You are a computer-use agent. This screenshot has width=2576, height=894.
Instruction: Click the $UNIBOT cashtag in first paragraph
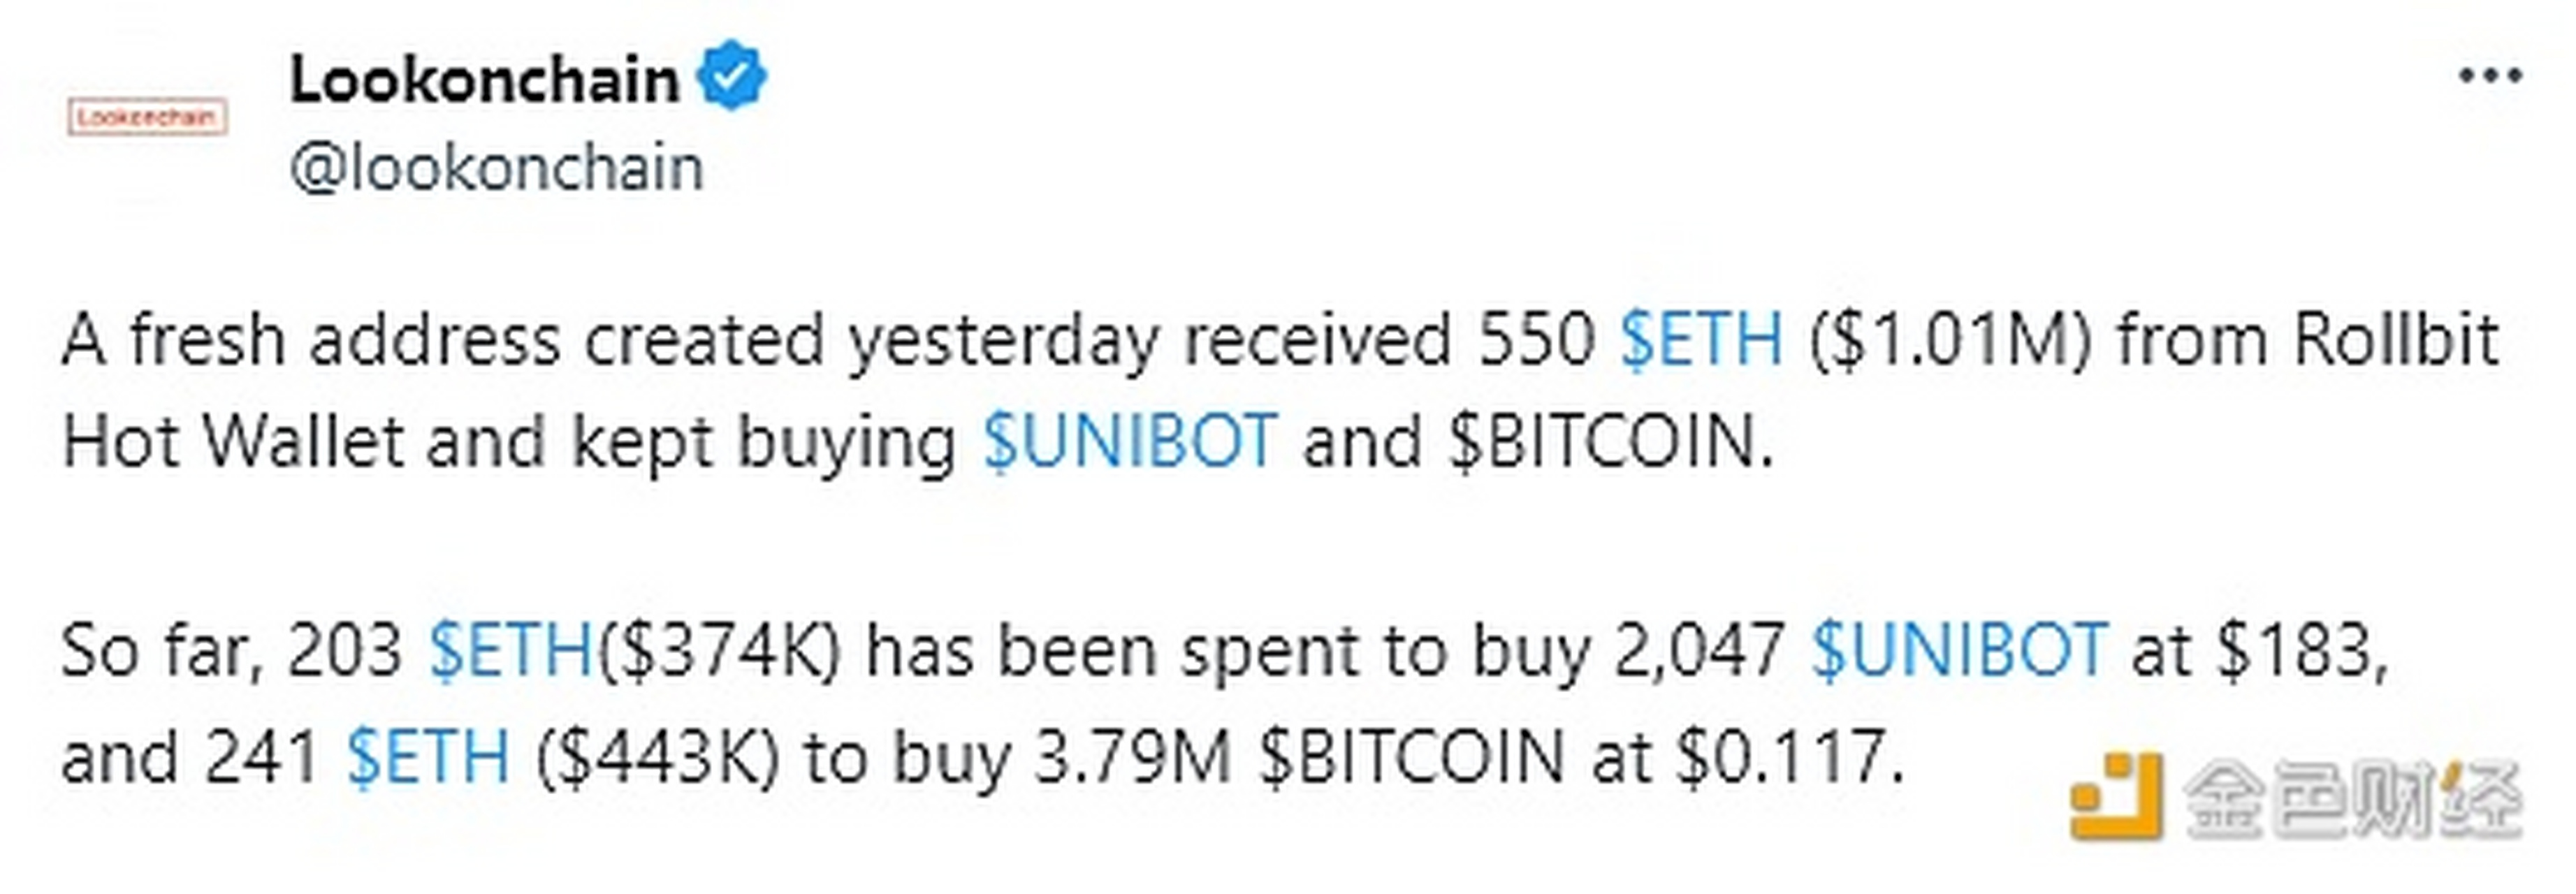point(1130,441)
